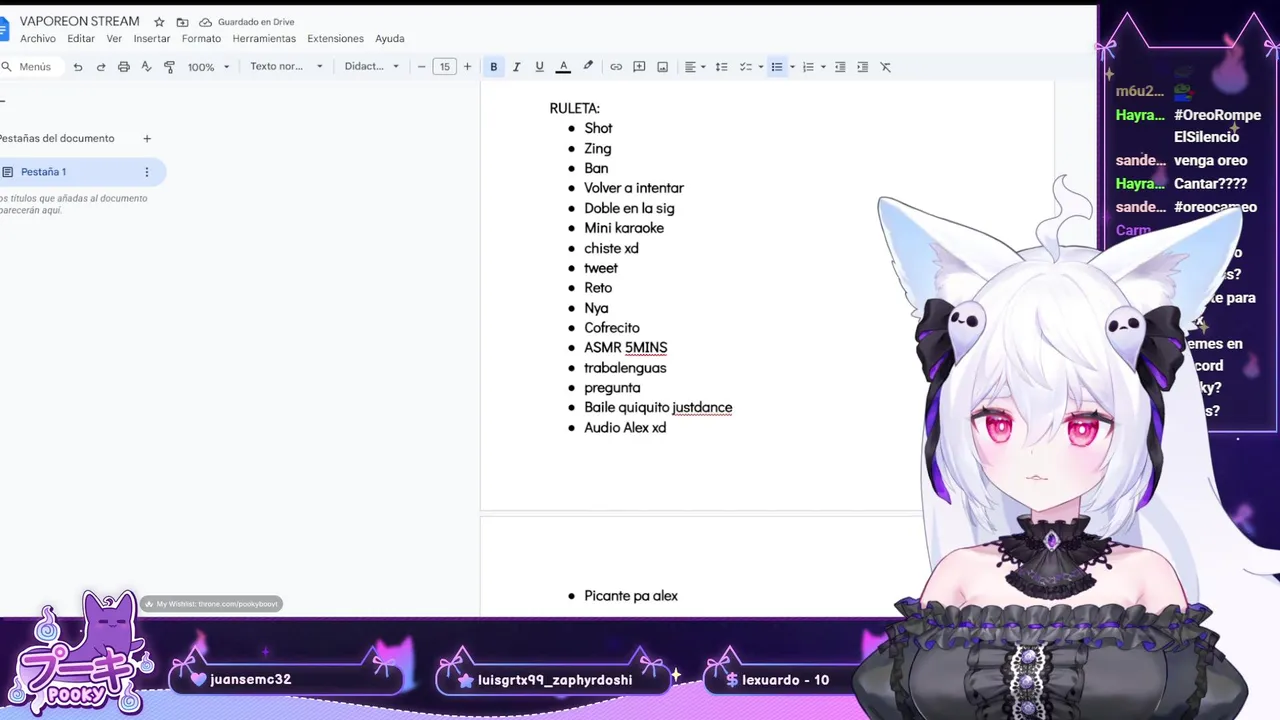Click the Volver a intentar item
This screenshot has height=720, width=1280.
634,188
